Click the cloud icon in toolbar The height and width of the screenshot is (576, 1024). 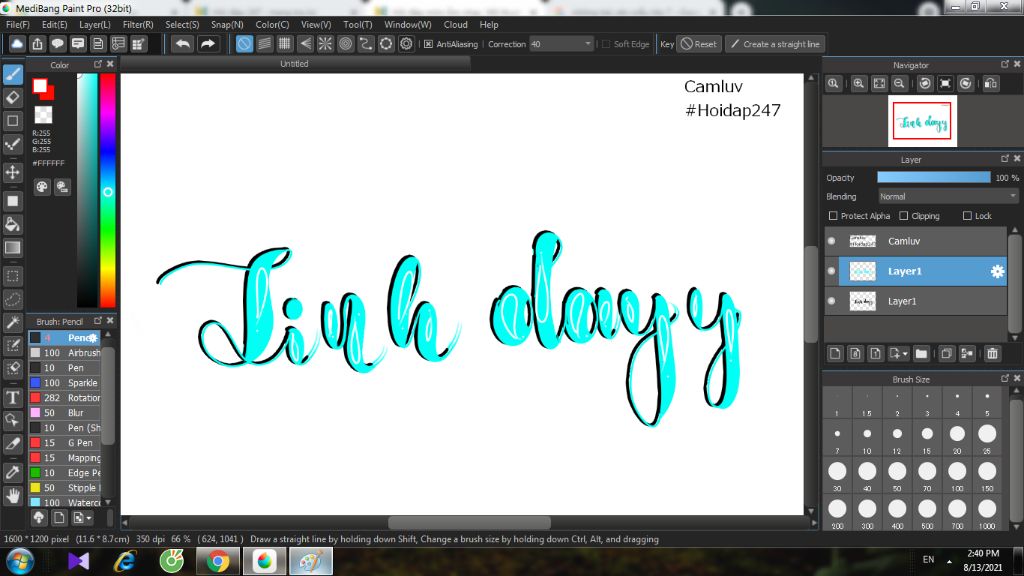point(17,44)
